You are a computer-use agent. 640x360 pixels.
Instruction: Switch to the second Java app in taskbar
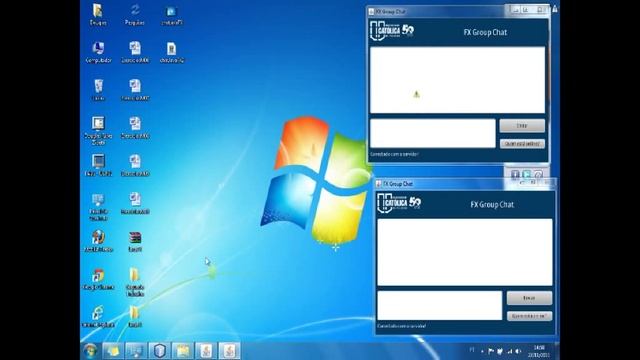229,351
